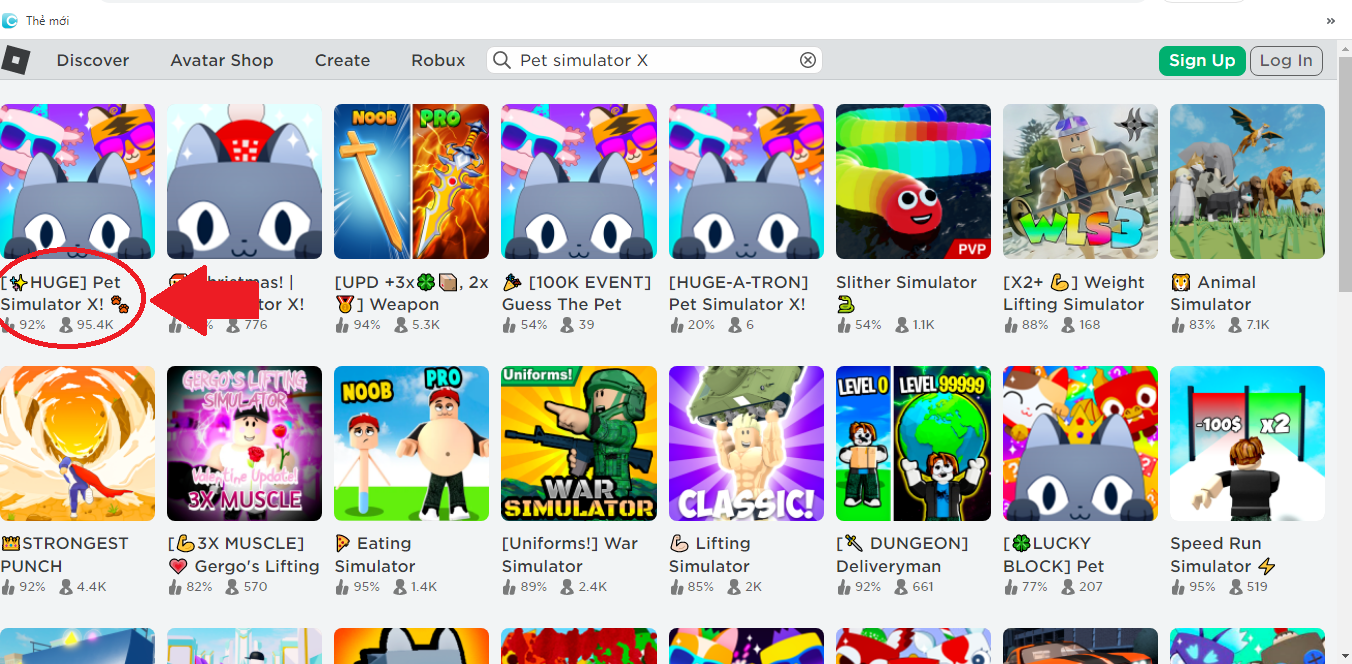Click '[100K EVENT] Guess The Pet' title
1352x664 pixels.
tap(576, 293)
